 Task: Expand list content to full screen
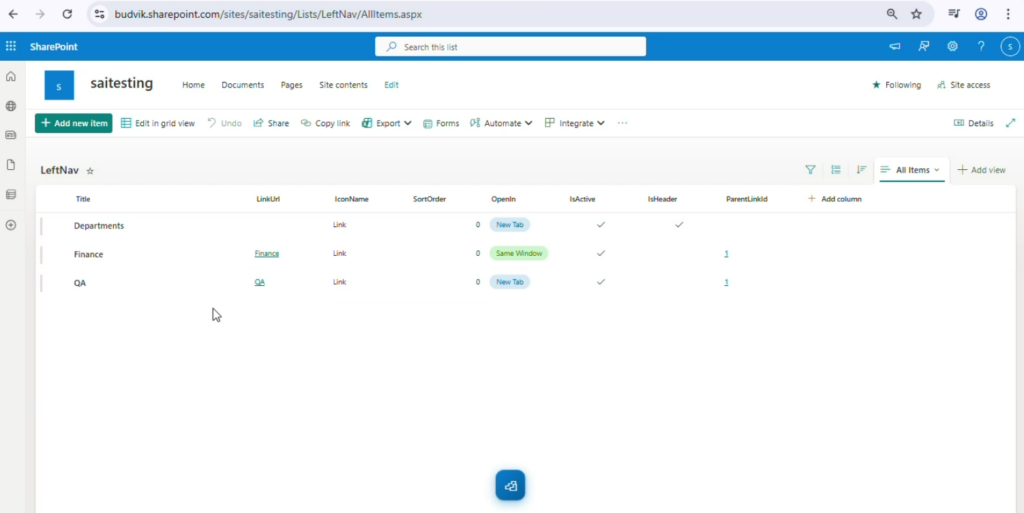pyautogui.click(x=1010, y=123)
